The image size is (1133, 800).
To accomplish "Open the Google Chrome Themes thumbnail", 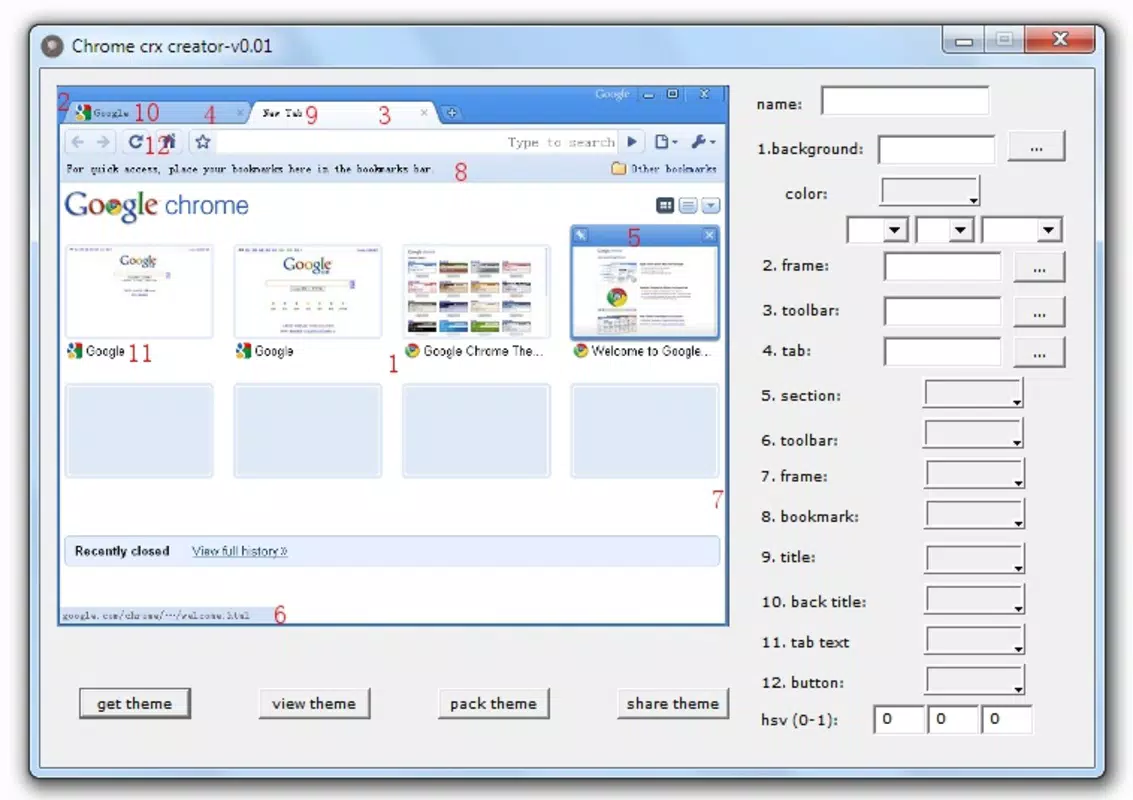I will point(476,291).
